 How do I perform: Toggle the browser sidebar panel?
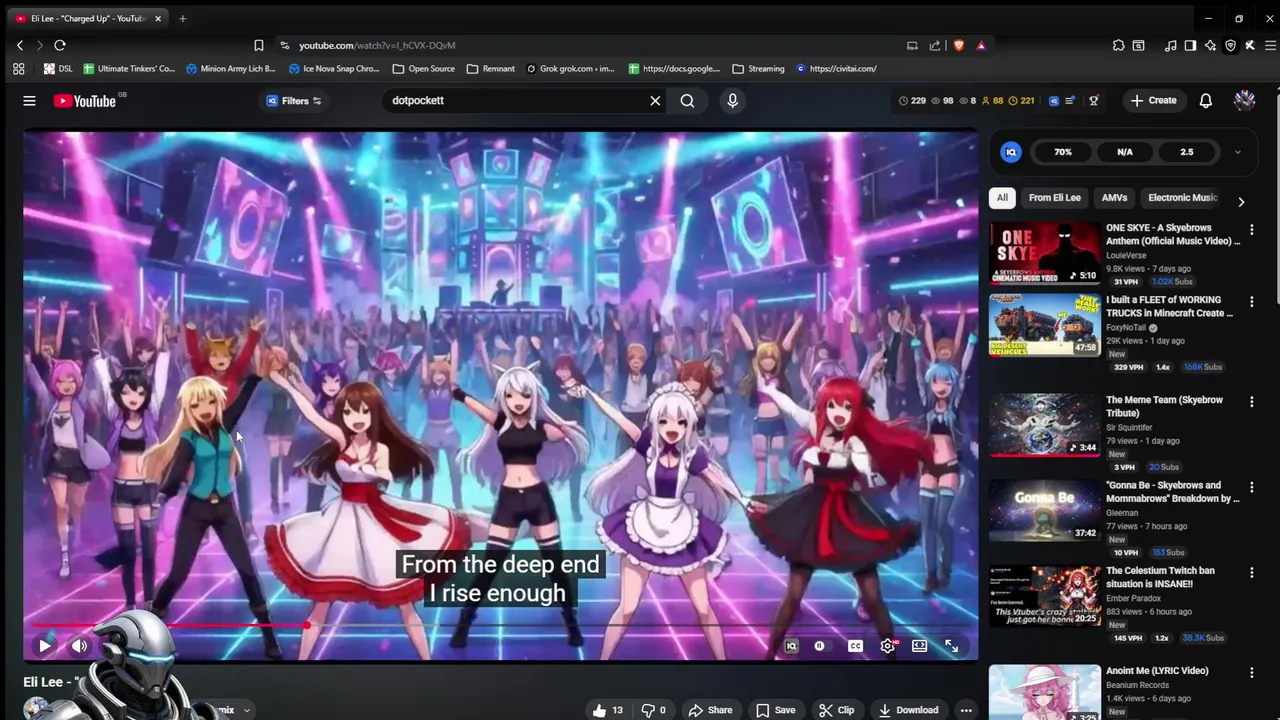[1190, 45]
